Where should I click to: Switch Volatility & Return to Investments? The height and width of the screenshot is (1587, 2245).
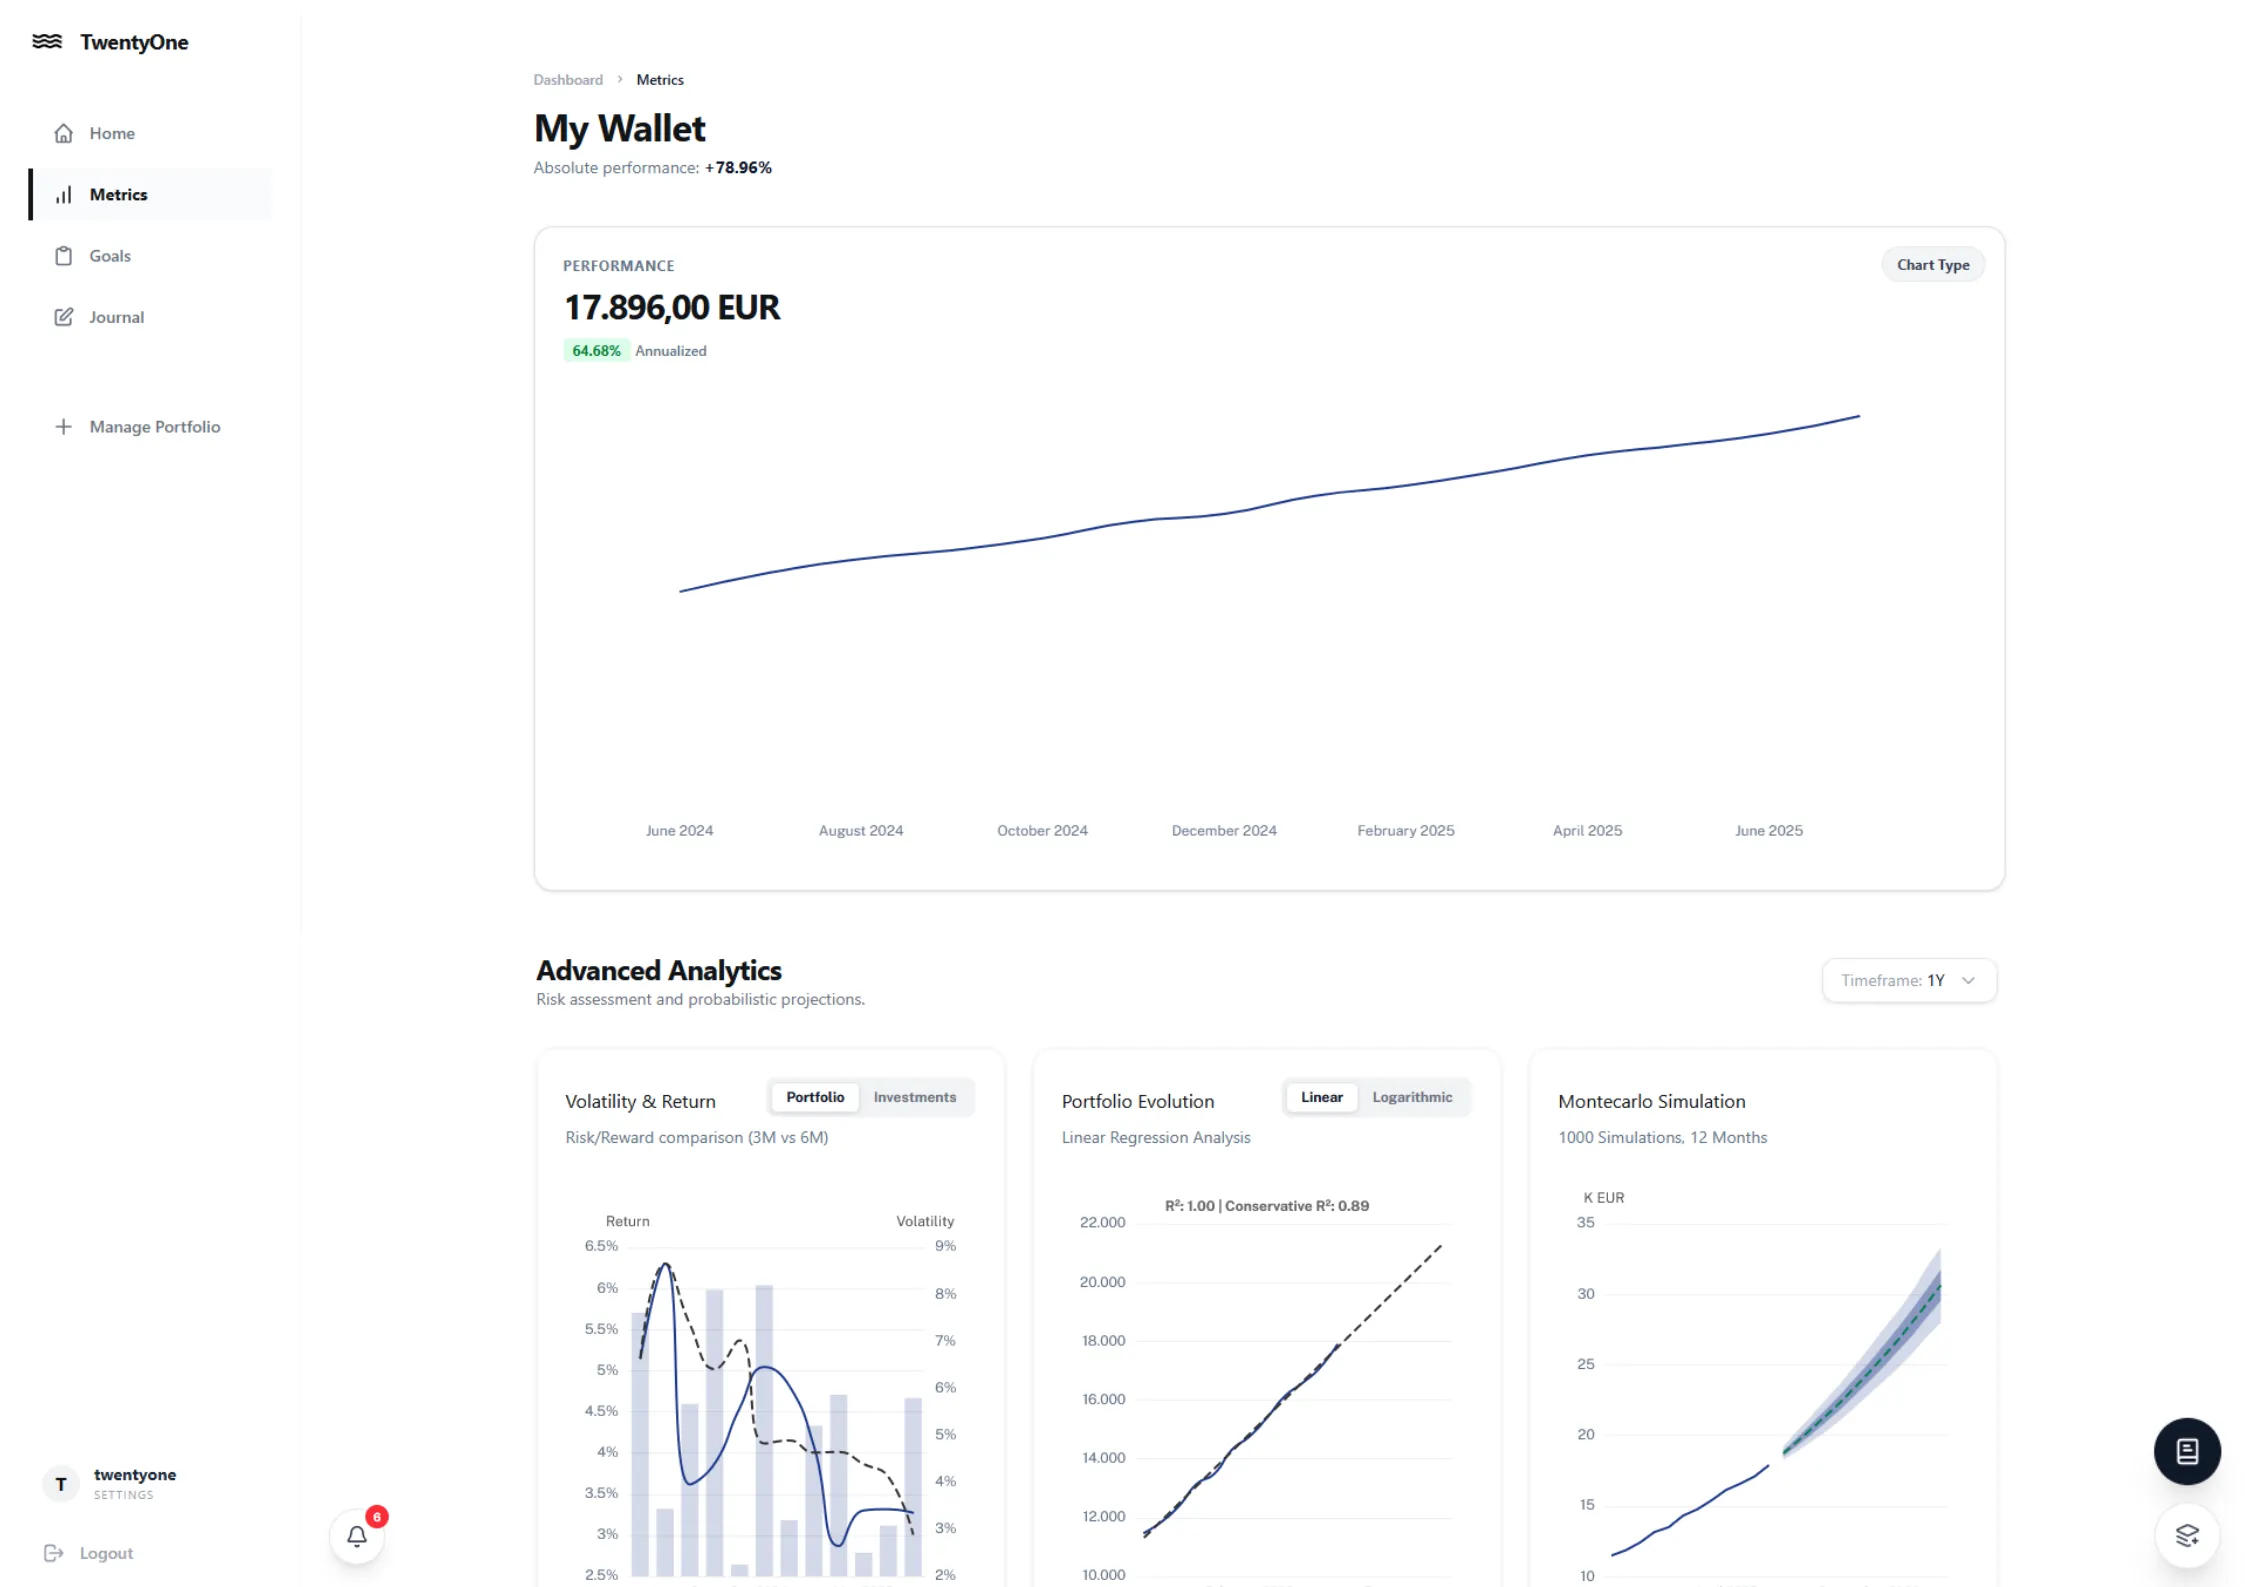coord(913,1097)
